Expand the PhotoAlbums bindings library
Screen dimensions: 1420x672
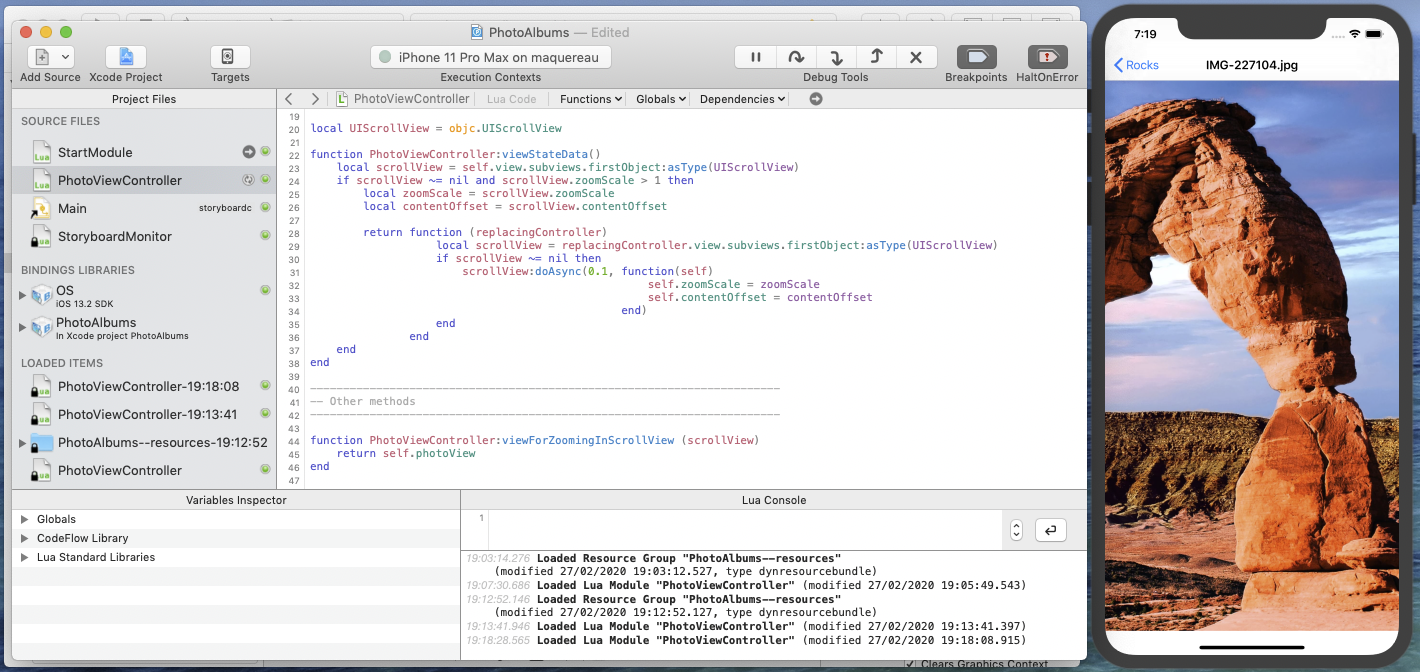pyautogui.click(x=23, y=328)
